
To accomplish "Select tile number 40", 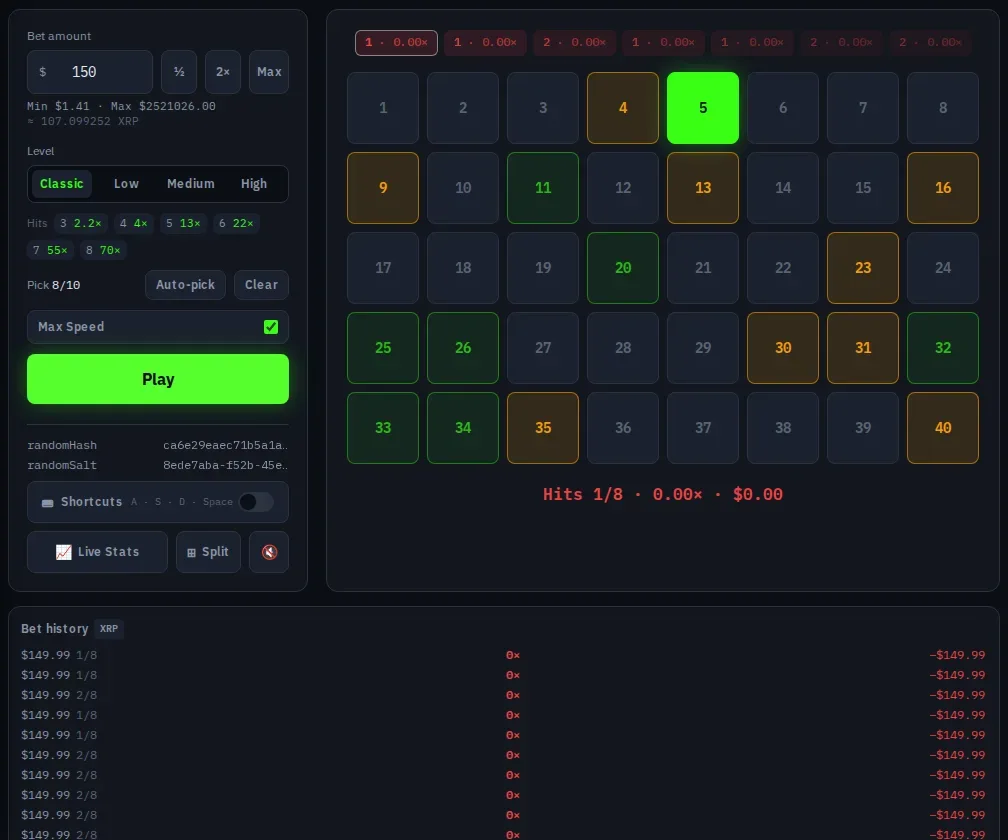I will (943, 428).
